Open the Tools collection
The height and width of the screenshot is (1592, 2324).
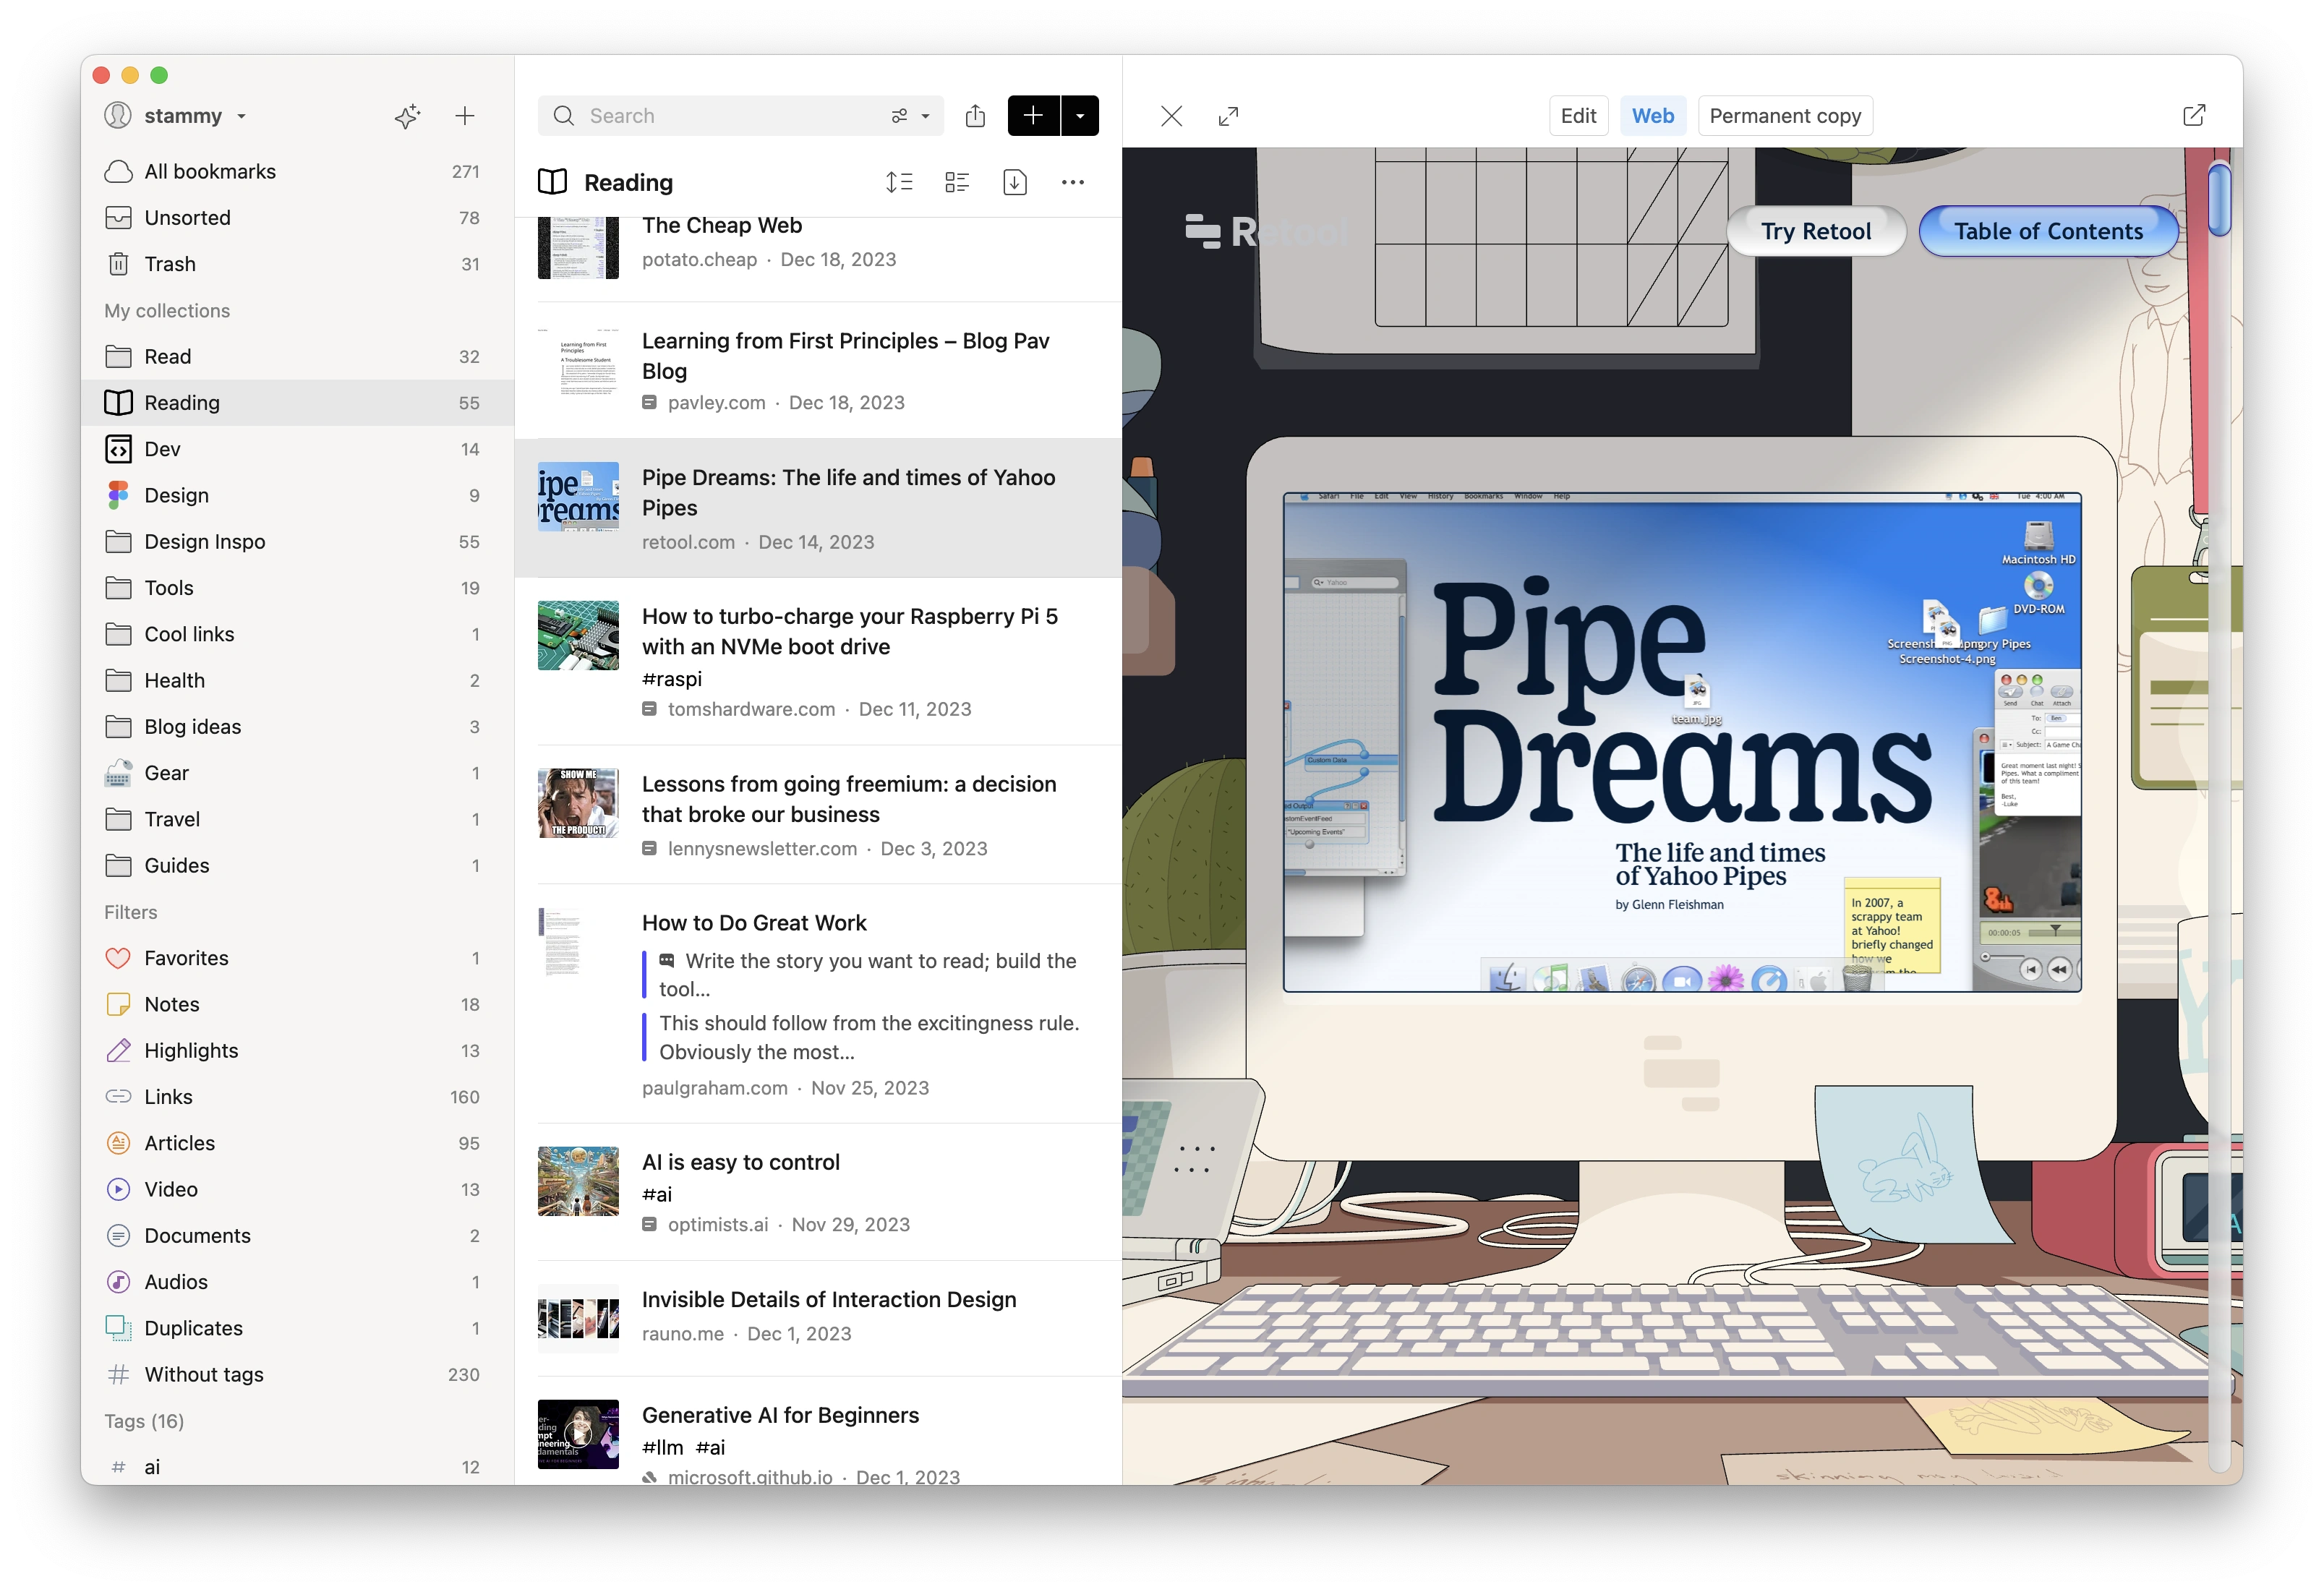pyautogui.click(x=297, y=588)
